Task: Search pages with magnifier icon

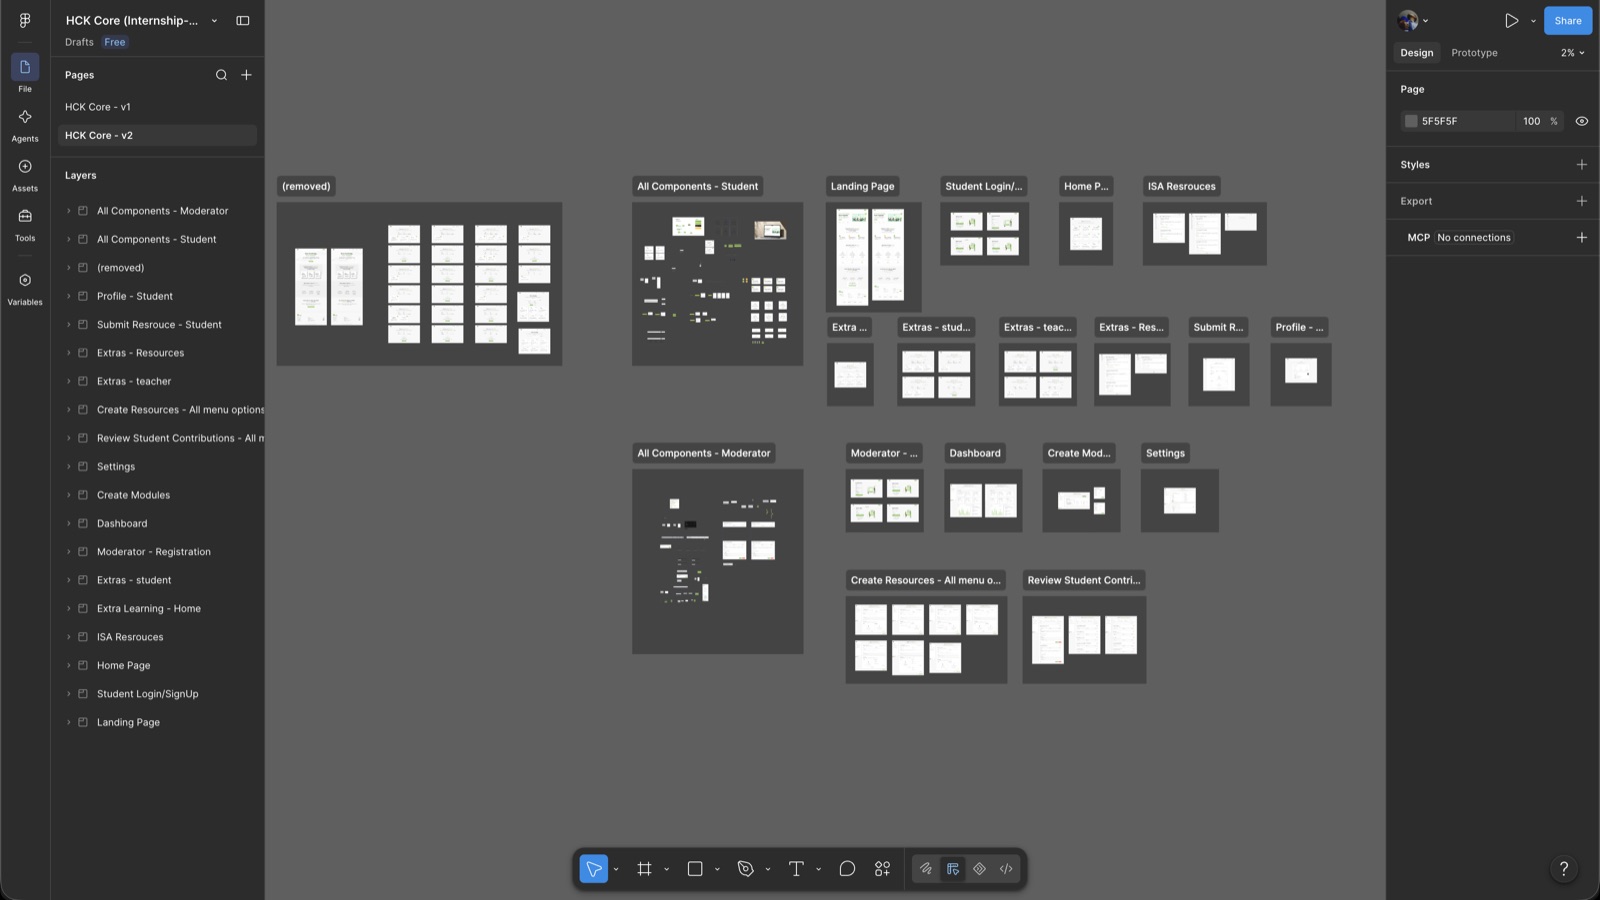Action: [x=221, y=75]
